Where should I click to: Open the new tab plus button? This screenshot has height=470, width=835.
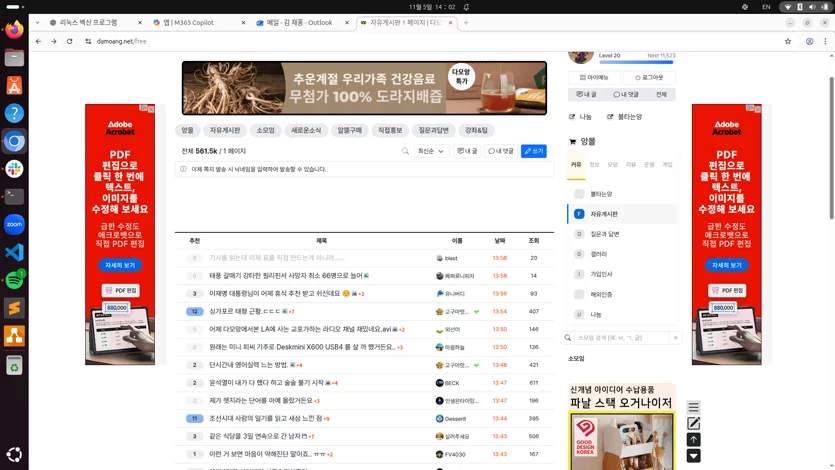pos(466,22)
